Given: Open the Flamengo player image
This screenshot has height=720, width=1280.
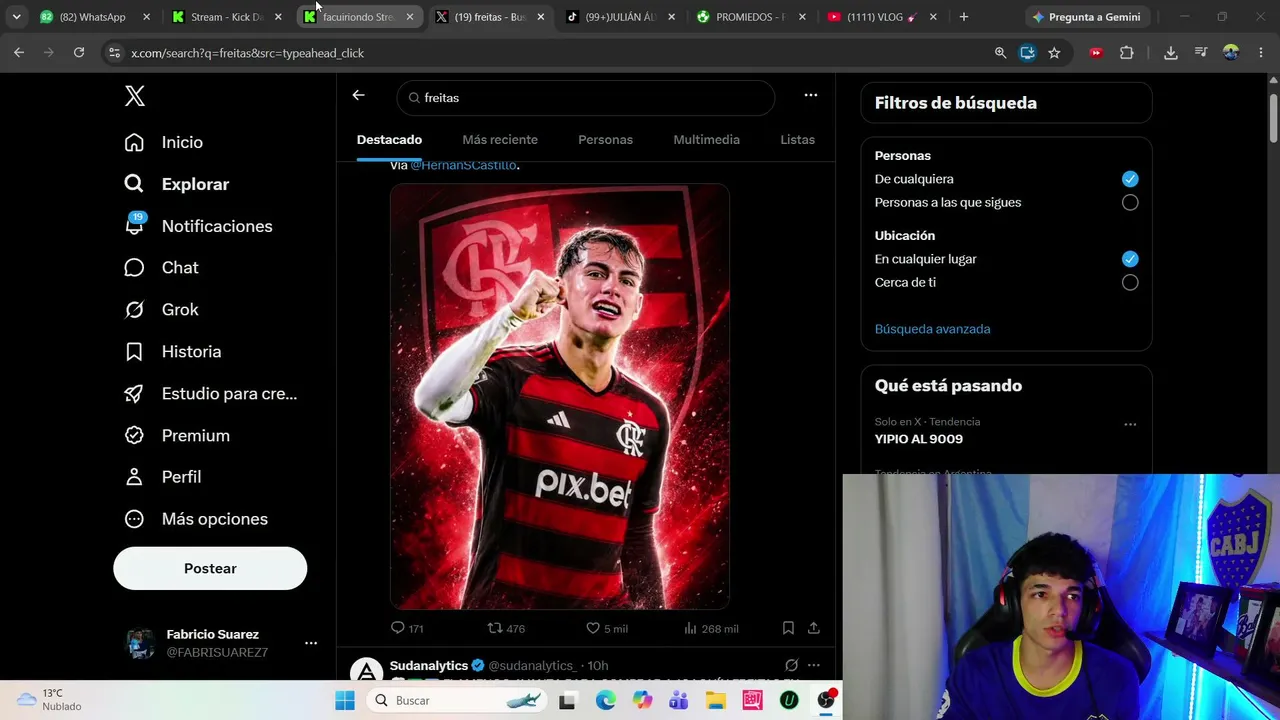Looking at the screenshot, I should coord(560,396).
